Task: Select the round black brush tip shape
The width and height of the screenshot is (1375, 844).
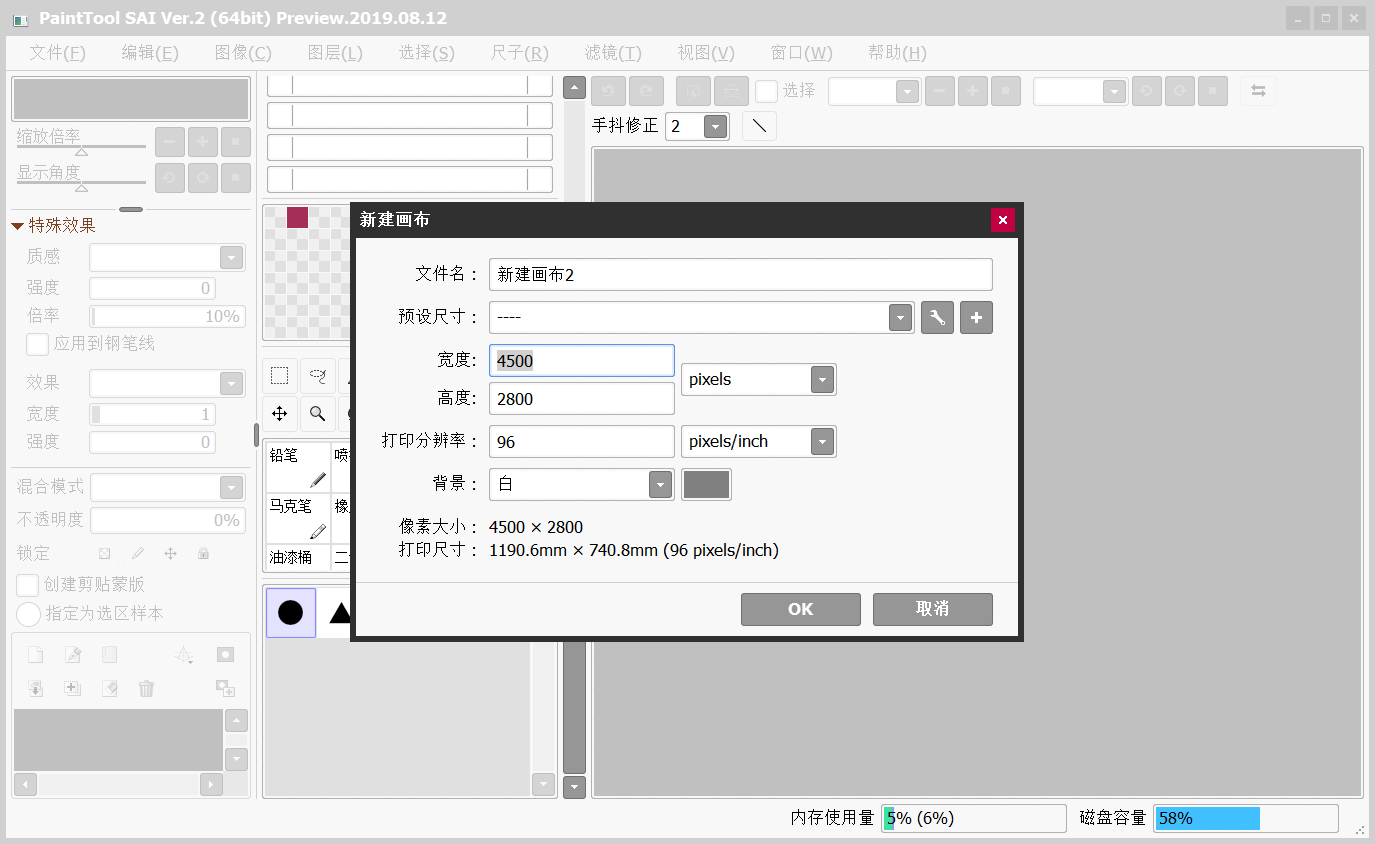Action: 291,613
